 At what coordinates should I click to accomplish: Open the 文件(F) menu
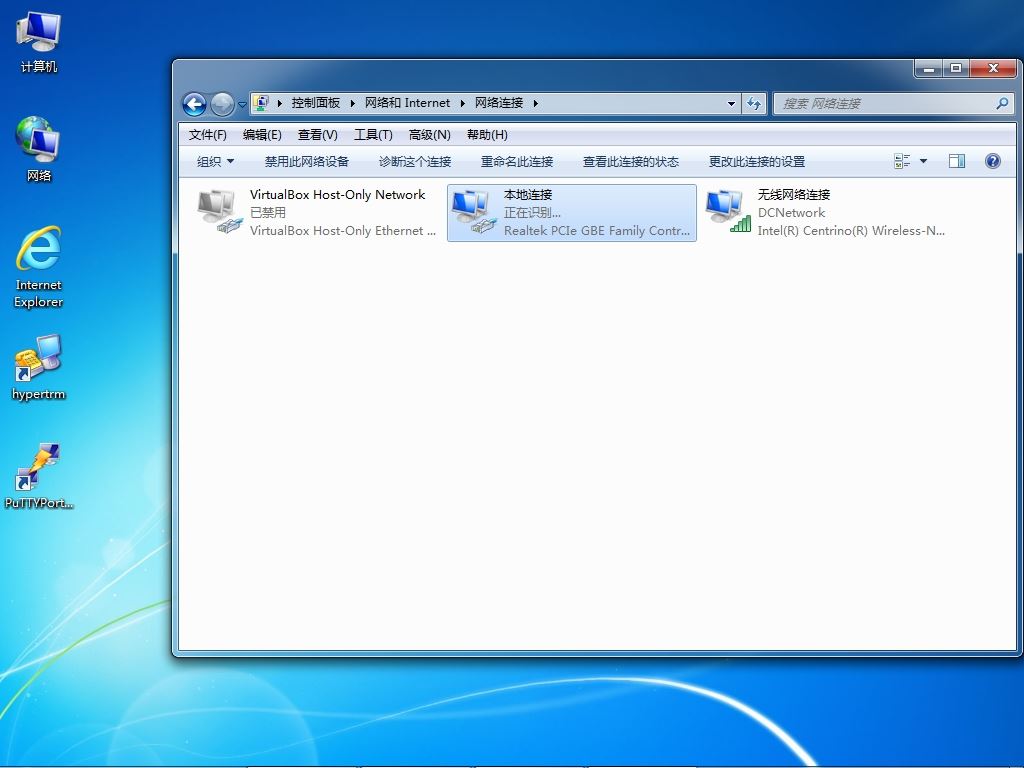[208, 135]
